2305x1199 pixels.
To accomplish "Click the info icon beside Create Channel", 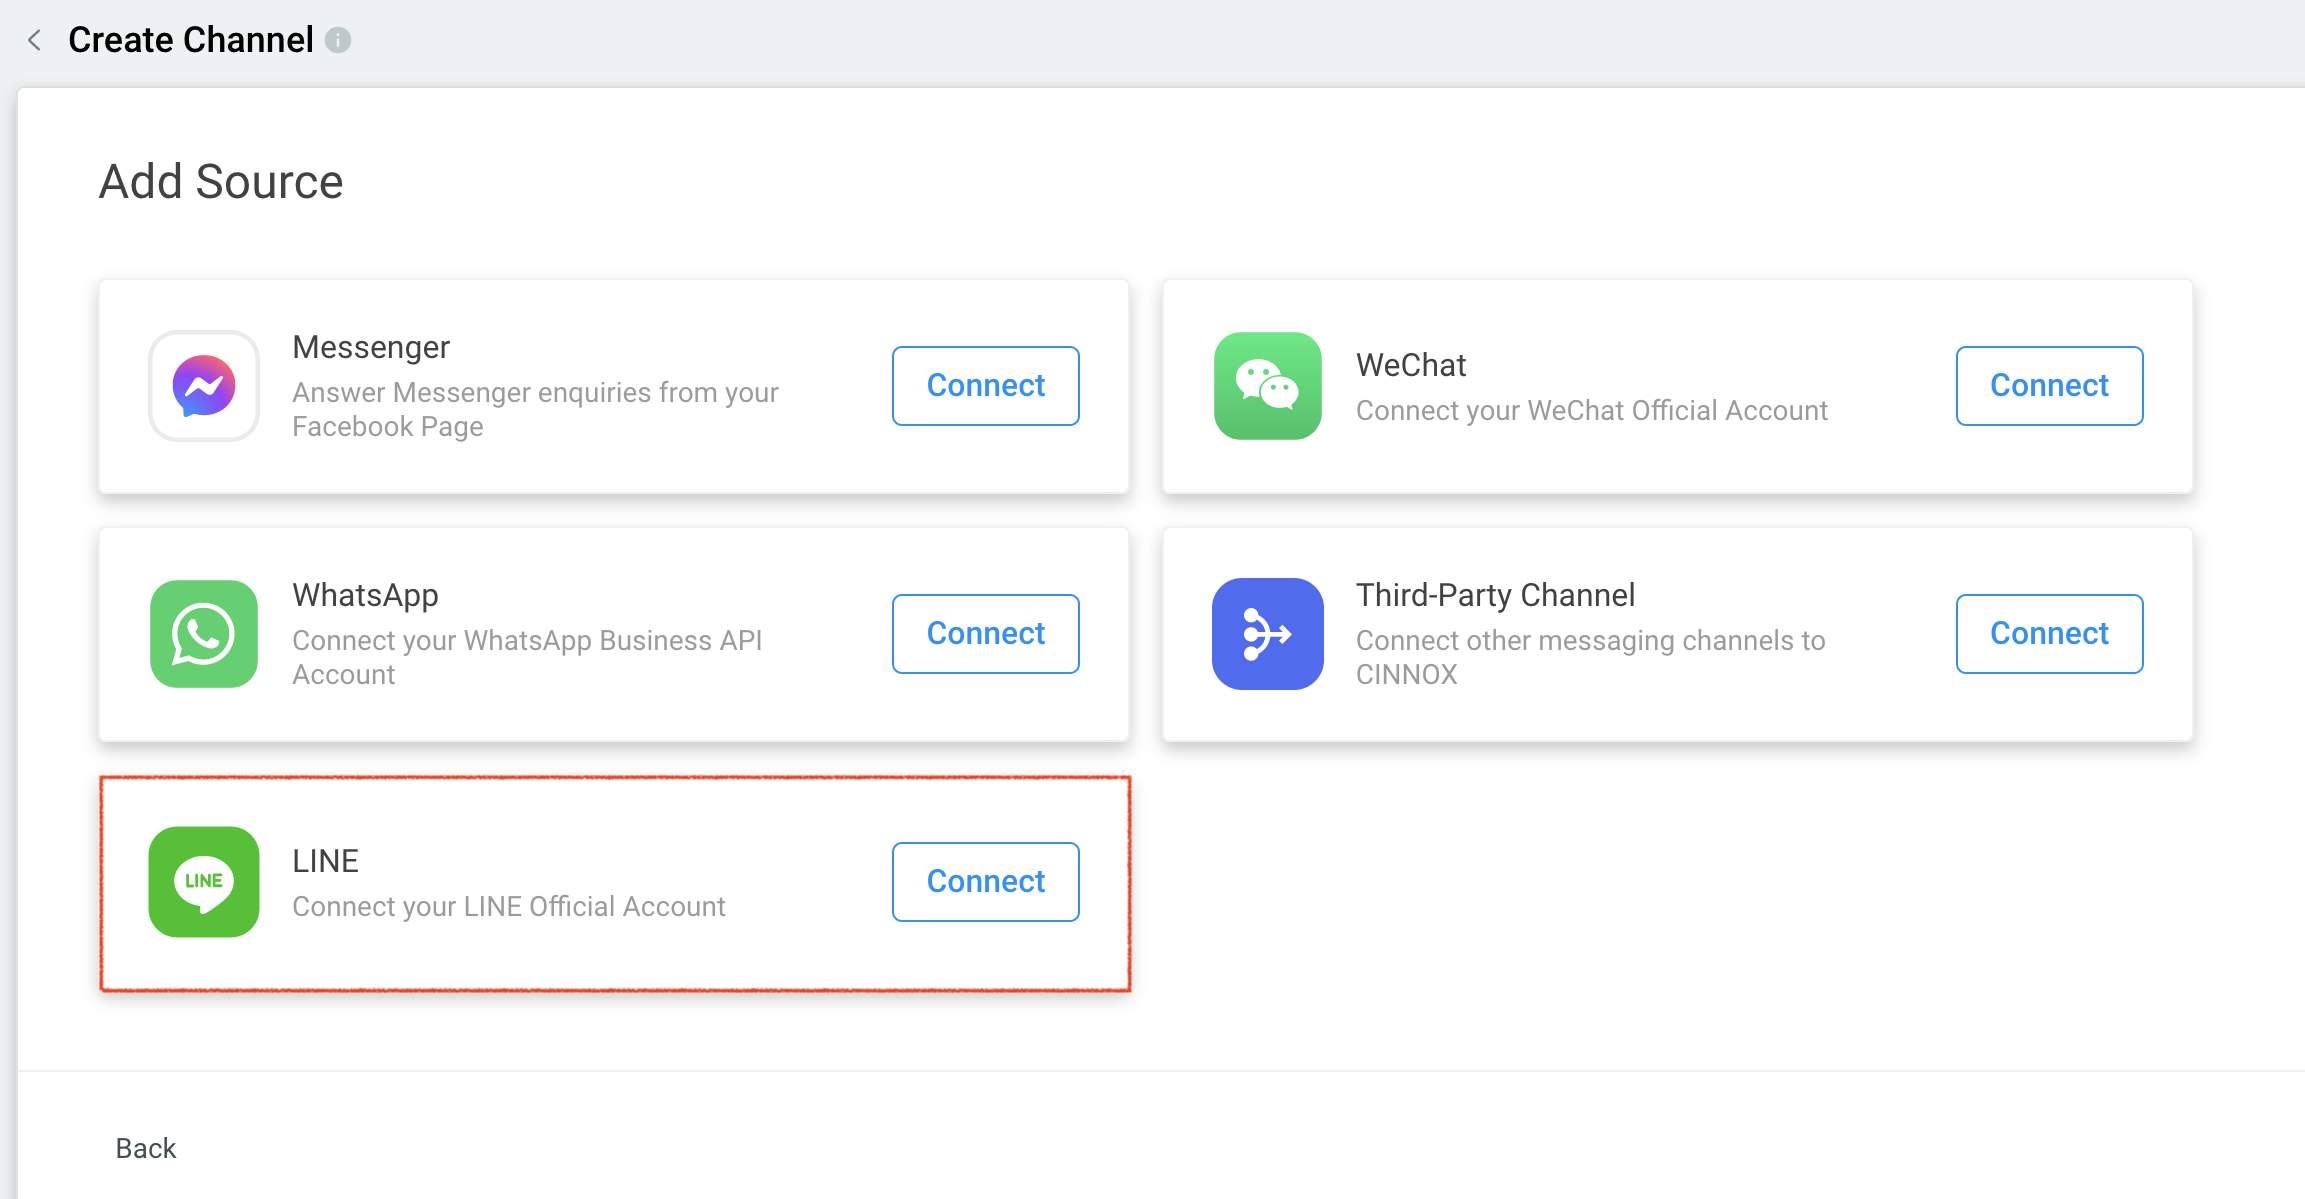I will [x=338, y=40].
